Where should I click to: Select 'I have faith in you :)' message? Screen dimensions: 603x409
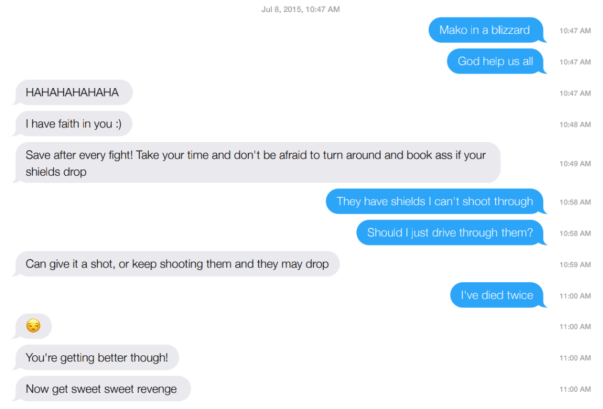pyautogui.click(x=73, y=124)
